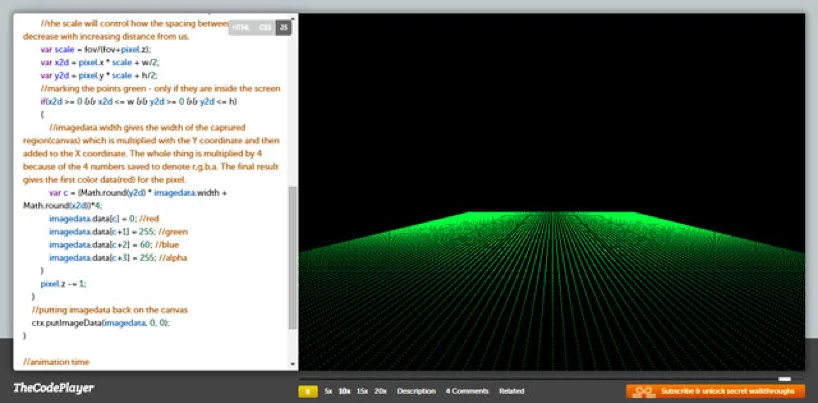Viewport: 818px width, 403px height.
Task: Click the playback progress slider handle
Action: (785, 379)
